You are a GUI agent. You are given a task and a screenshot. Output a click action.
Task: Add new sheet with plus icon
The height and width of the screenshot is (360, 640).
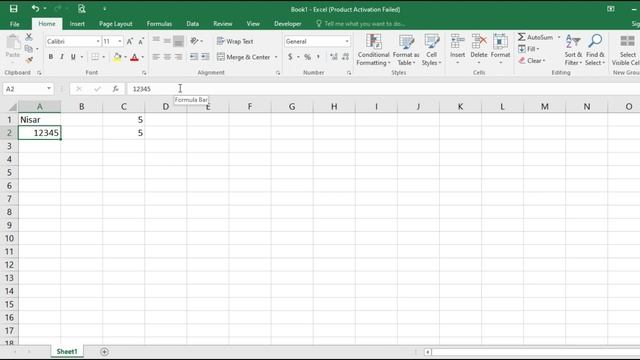(x=104, y=351)
